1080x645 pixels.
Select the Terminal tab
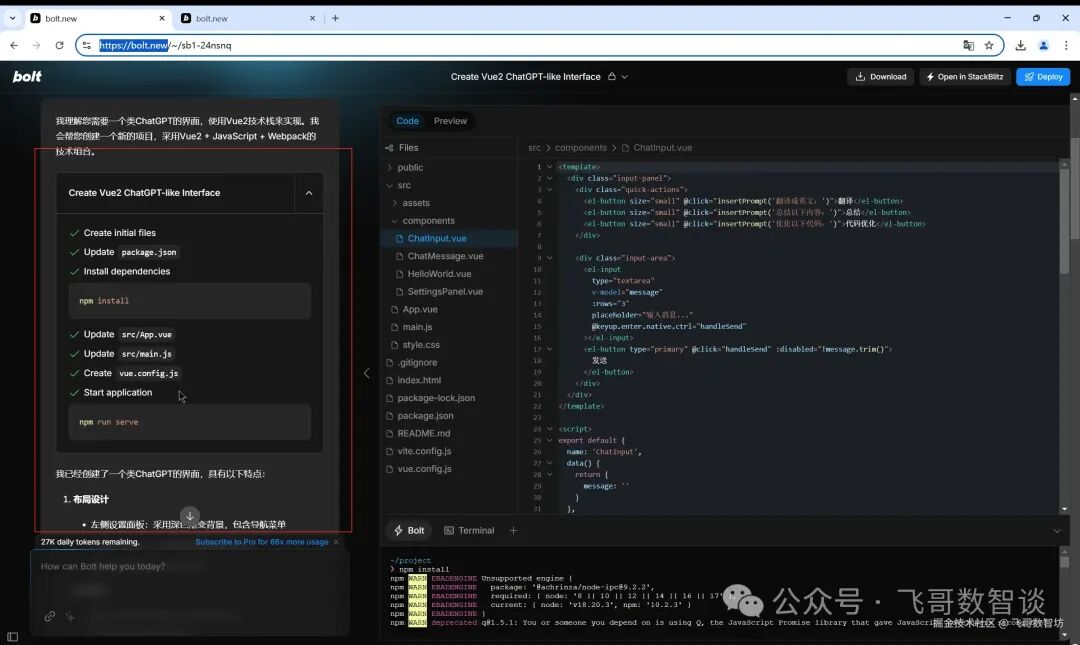click(469, 531)
